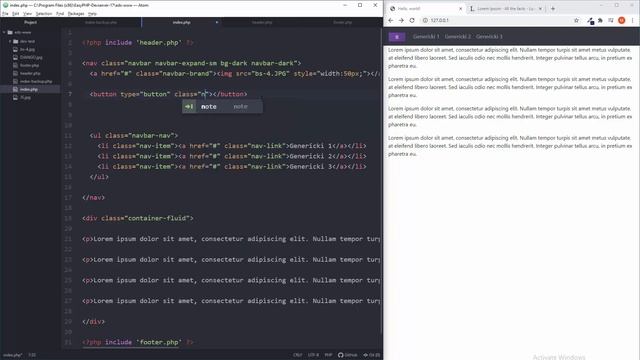The width and height of the screenshot is (640, 360).
Task: Choose the note autocomplete suggestion
Action: (222, 107)
